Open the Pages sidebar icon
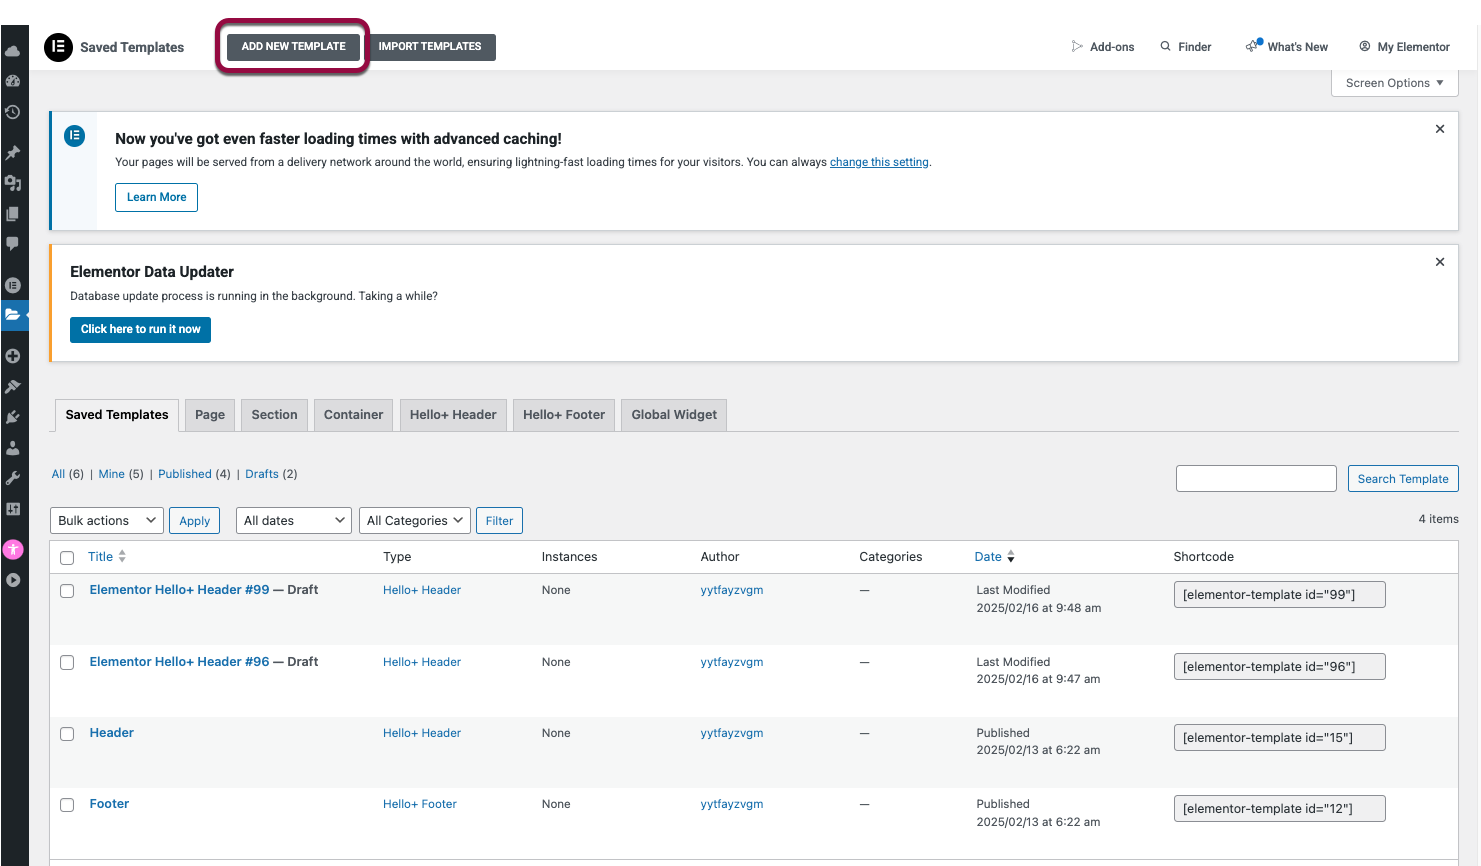 click(13, 214)
